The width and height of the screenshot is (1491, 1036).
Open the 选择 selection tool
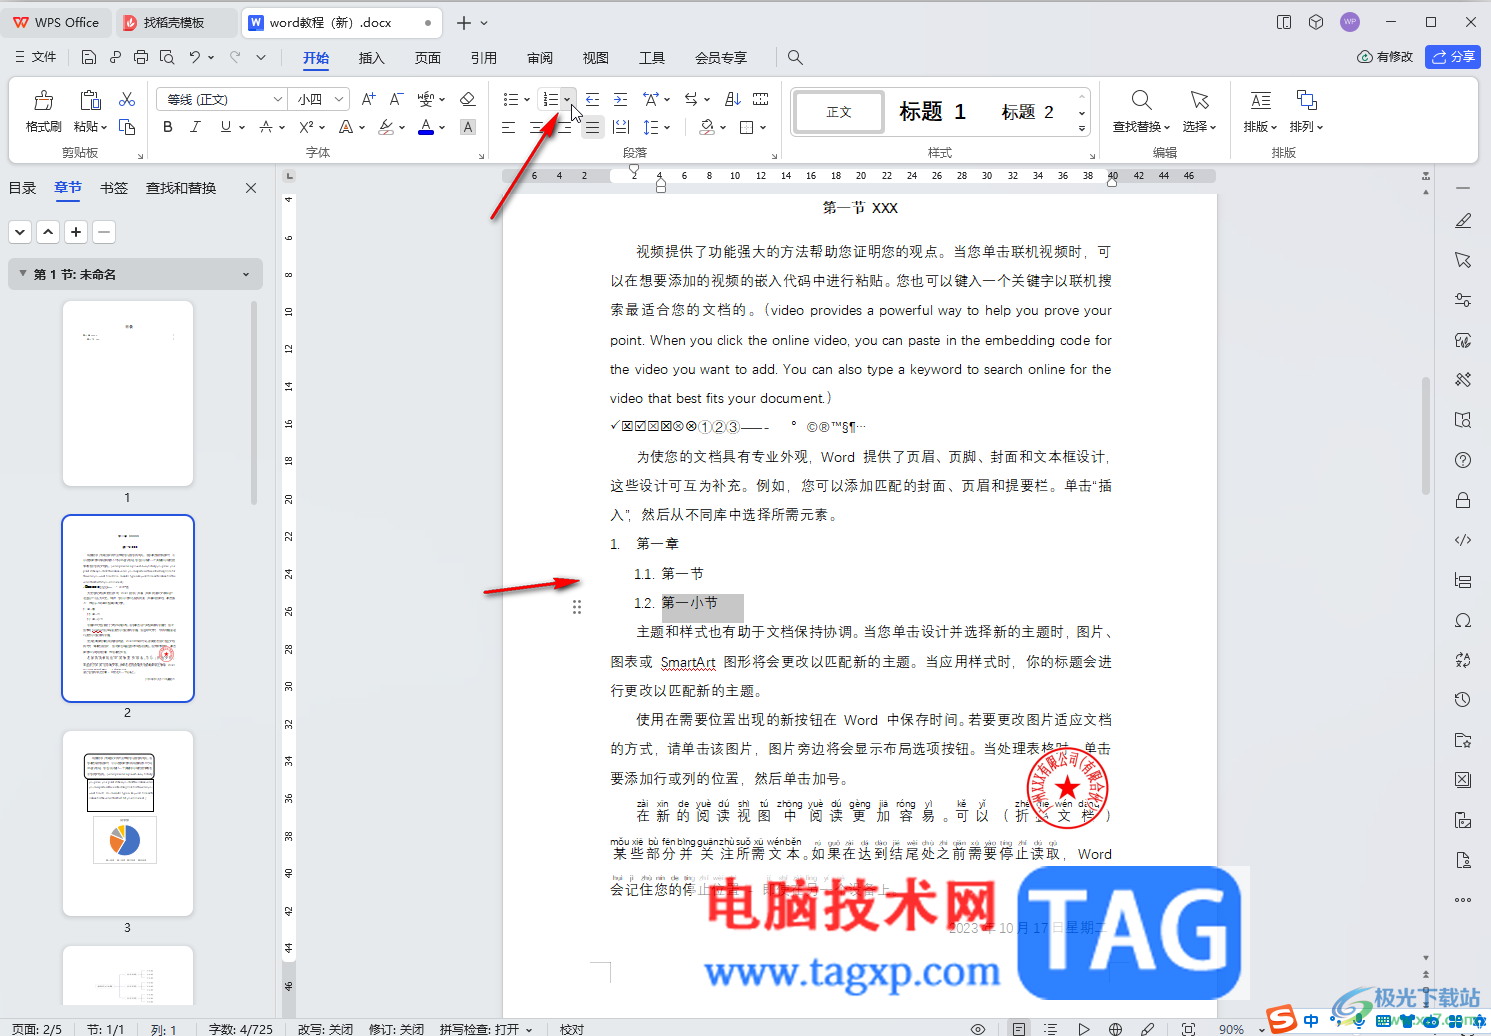(x=1199, y=111)
